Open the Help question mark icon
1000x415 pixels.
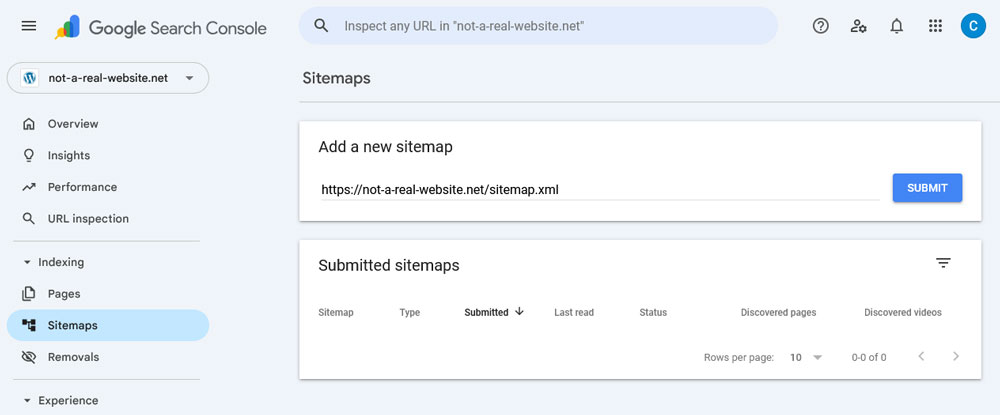pos(820,26)
